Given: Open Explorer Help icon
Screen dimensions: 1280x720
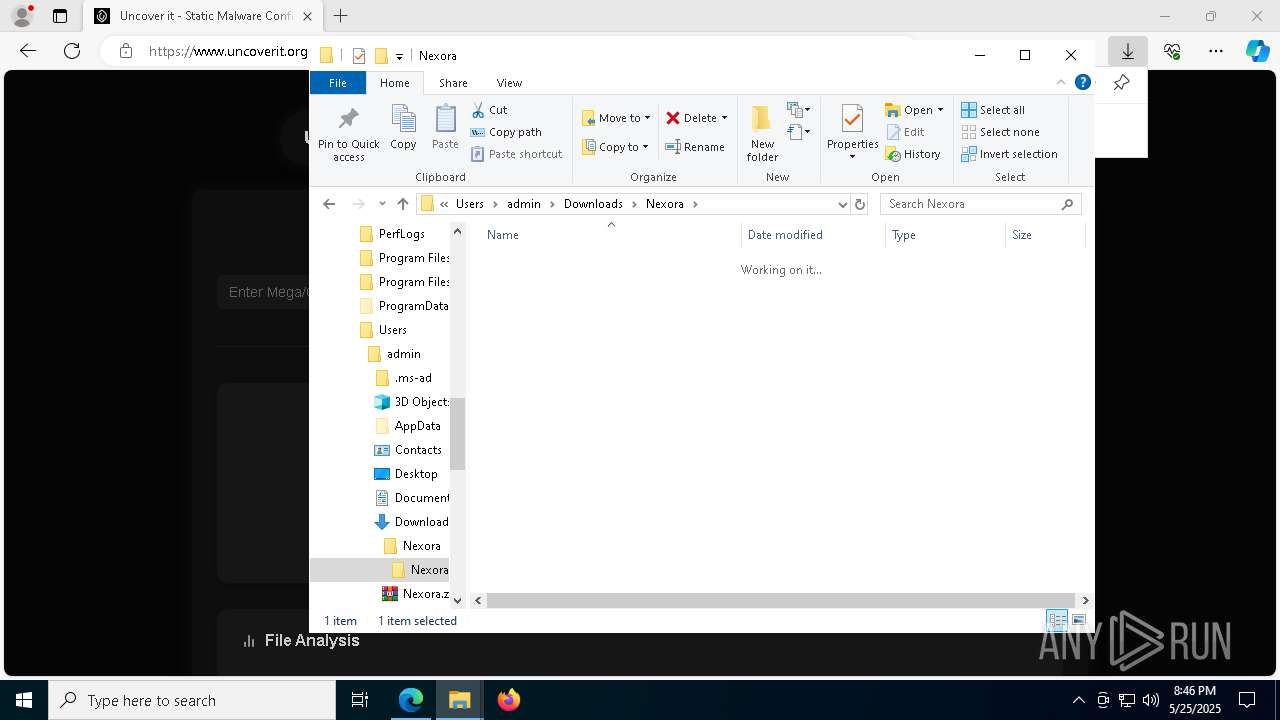Looking at the screenshot, I should click(x=1082, y=83).
